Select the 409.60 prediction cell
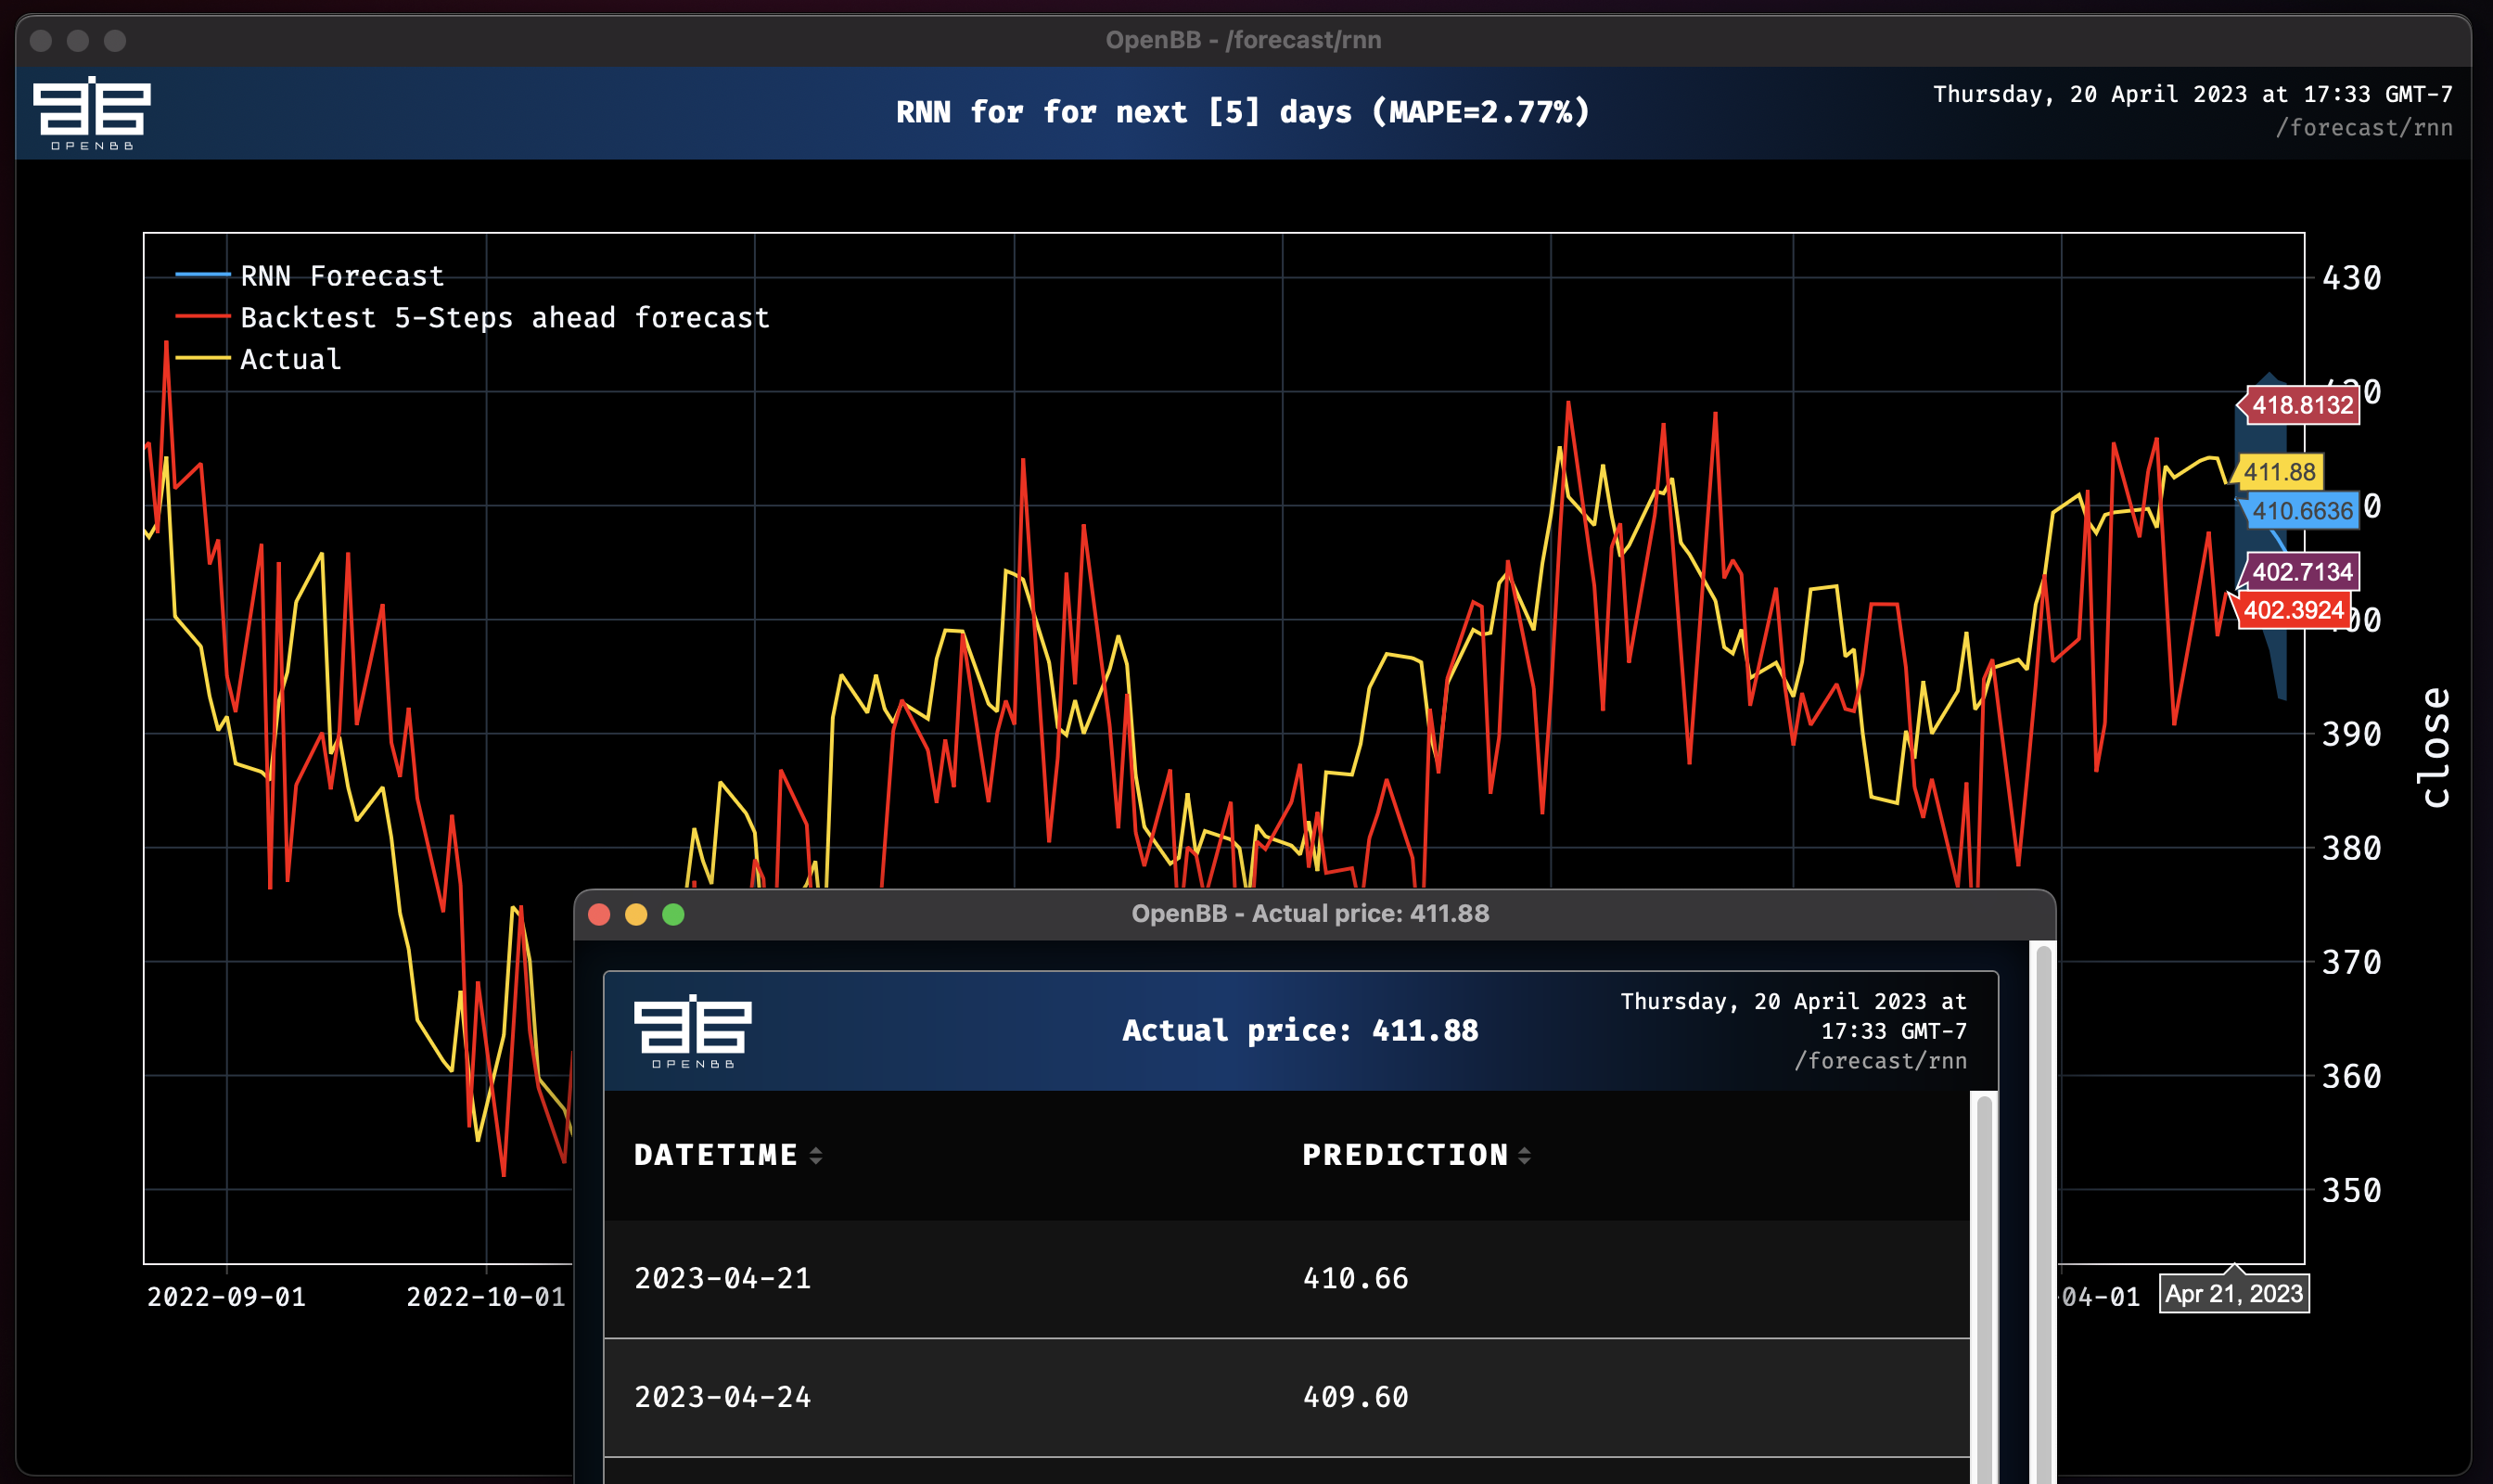The height and width of the screenshot is (1484, 2493). pos(1355,1397)
